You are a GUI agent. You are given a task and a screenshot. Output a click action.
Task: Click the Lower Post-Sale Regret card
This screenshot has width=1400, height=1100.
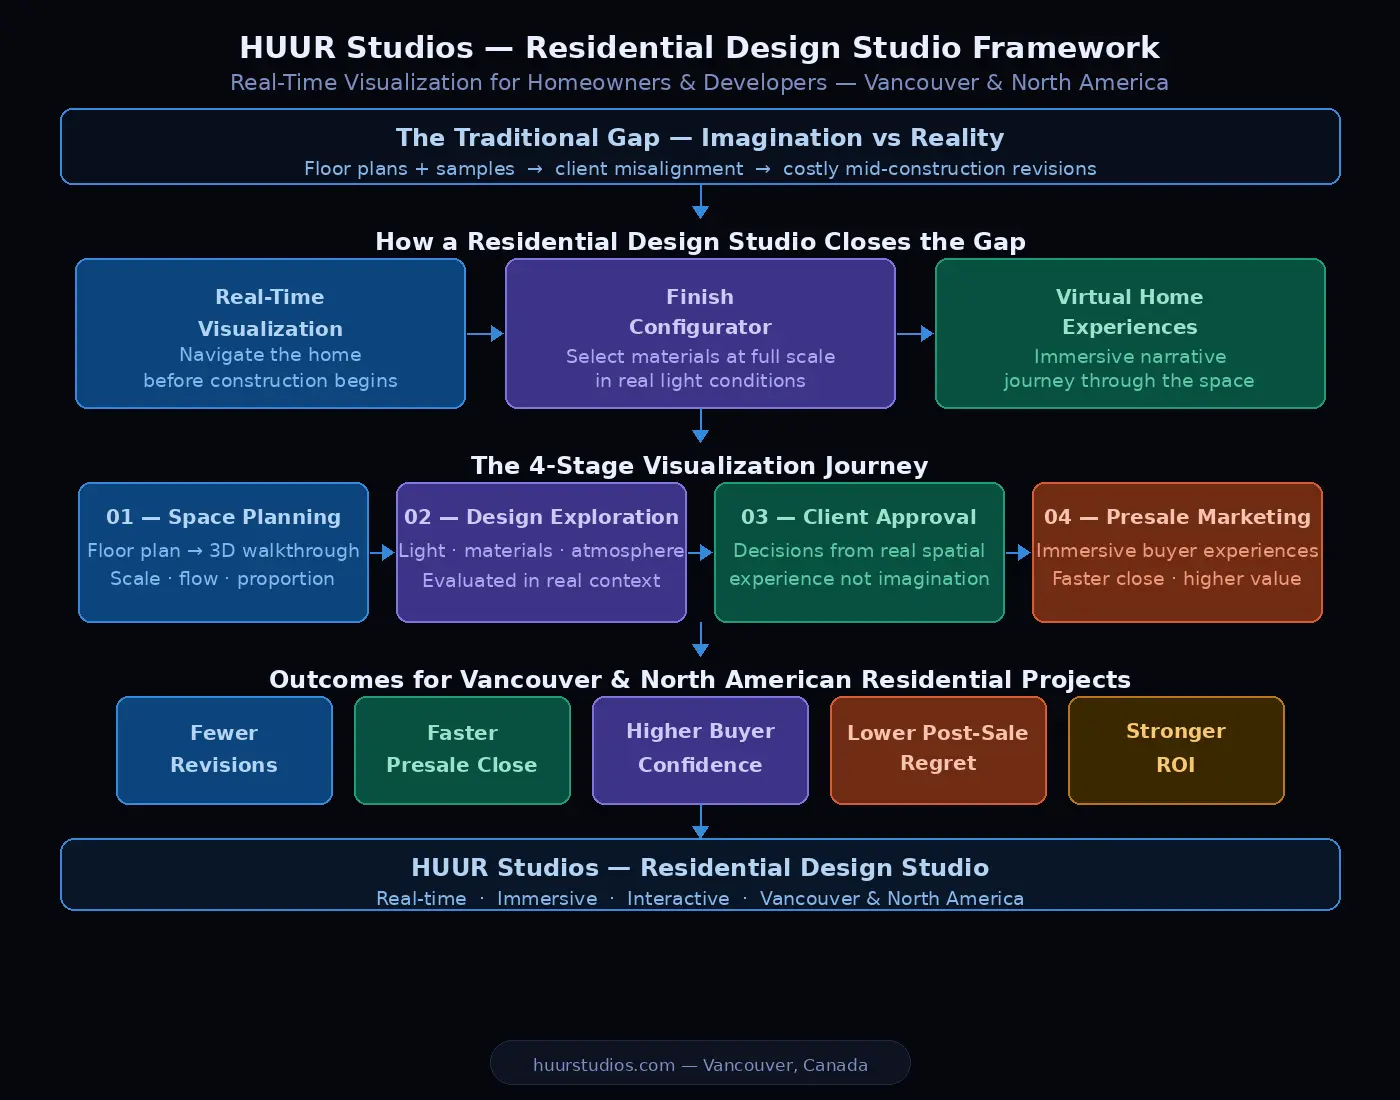coord(938,750)
